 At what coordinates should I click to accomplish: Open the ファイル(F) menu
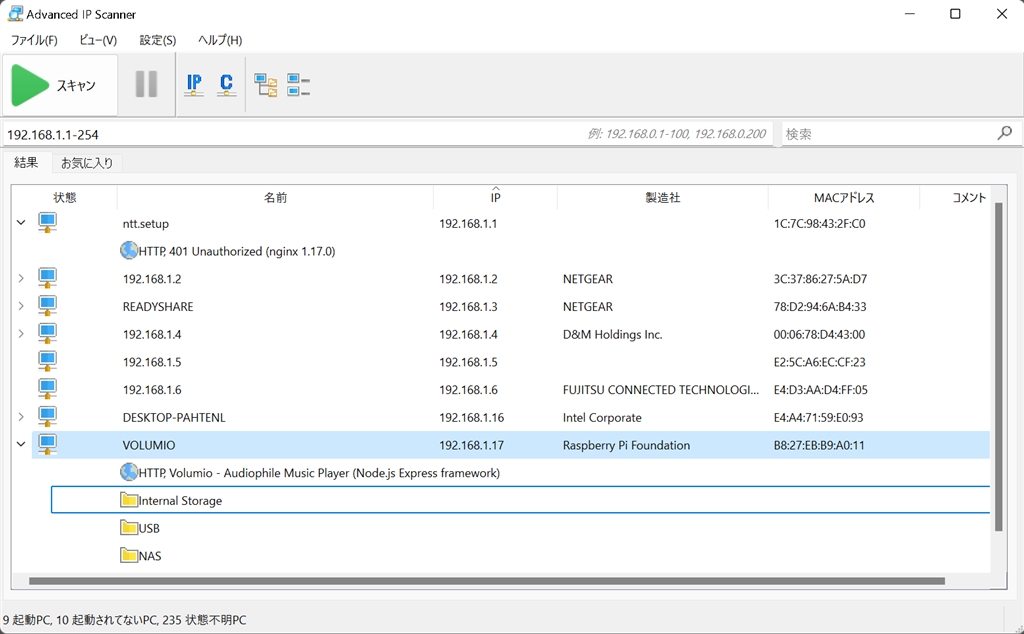coord(34,40)
